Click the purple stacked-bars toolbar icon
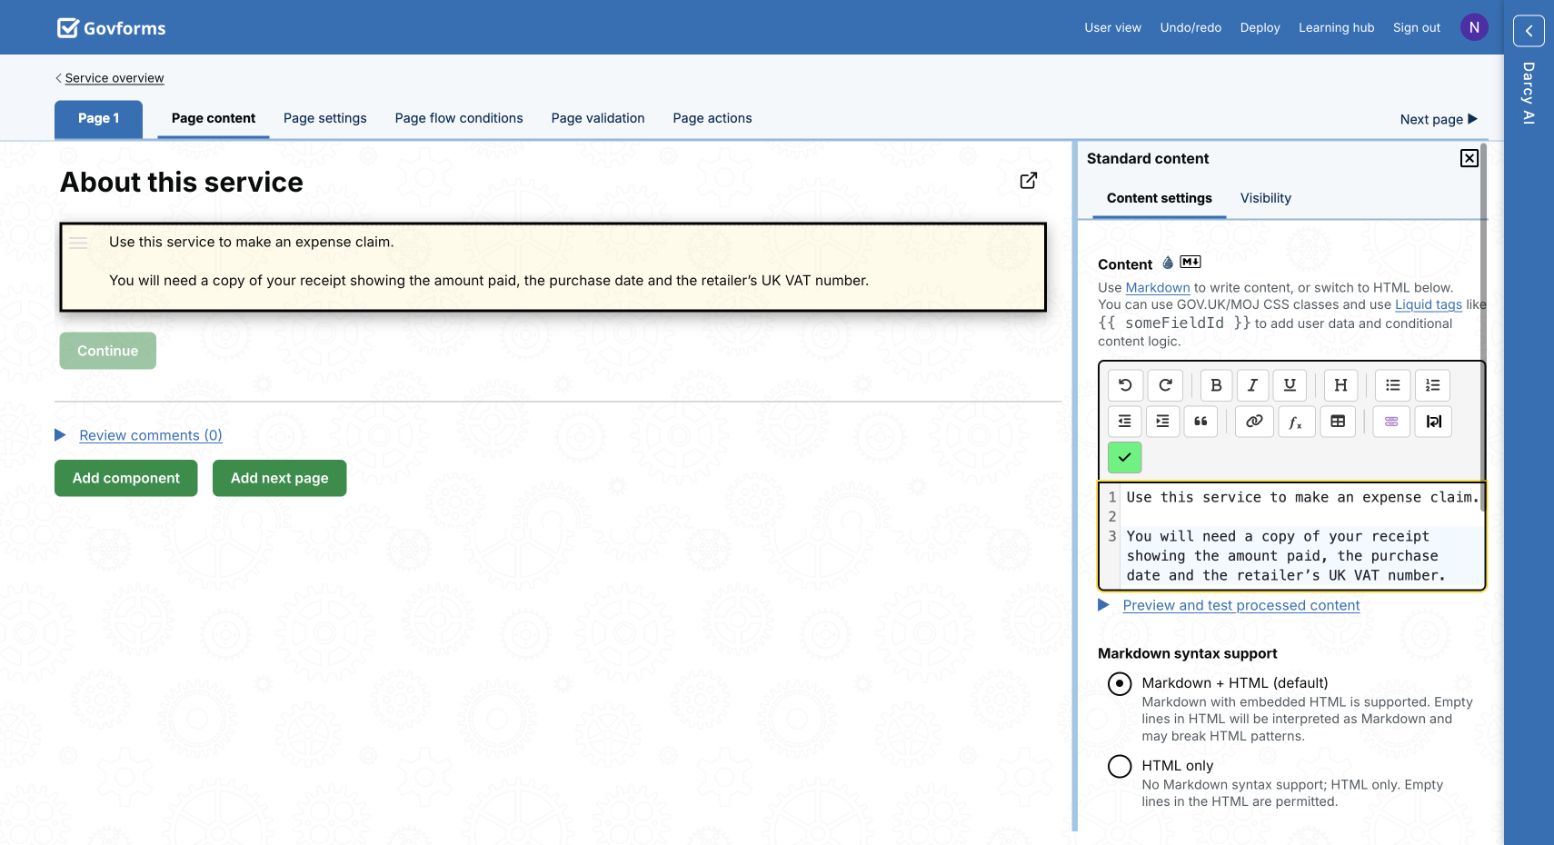The width and height of the screenshot is (1554, 845). [x=1391, y=421]
